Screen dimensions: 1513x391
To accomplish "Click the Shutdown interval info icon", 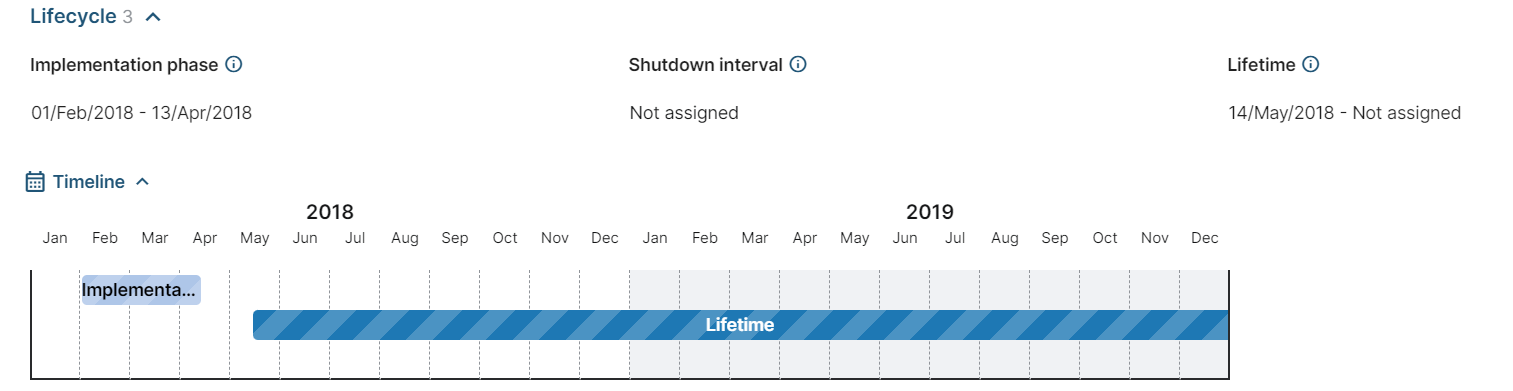I will [798, 65].
